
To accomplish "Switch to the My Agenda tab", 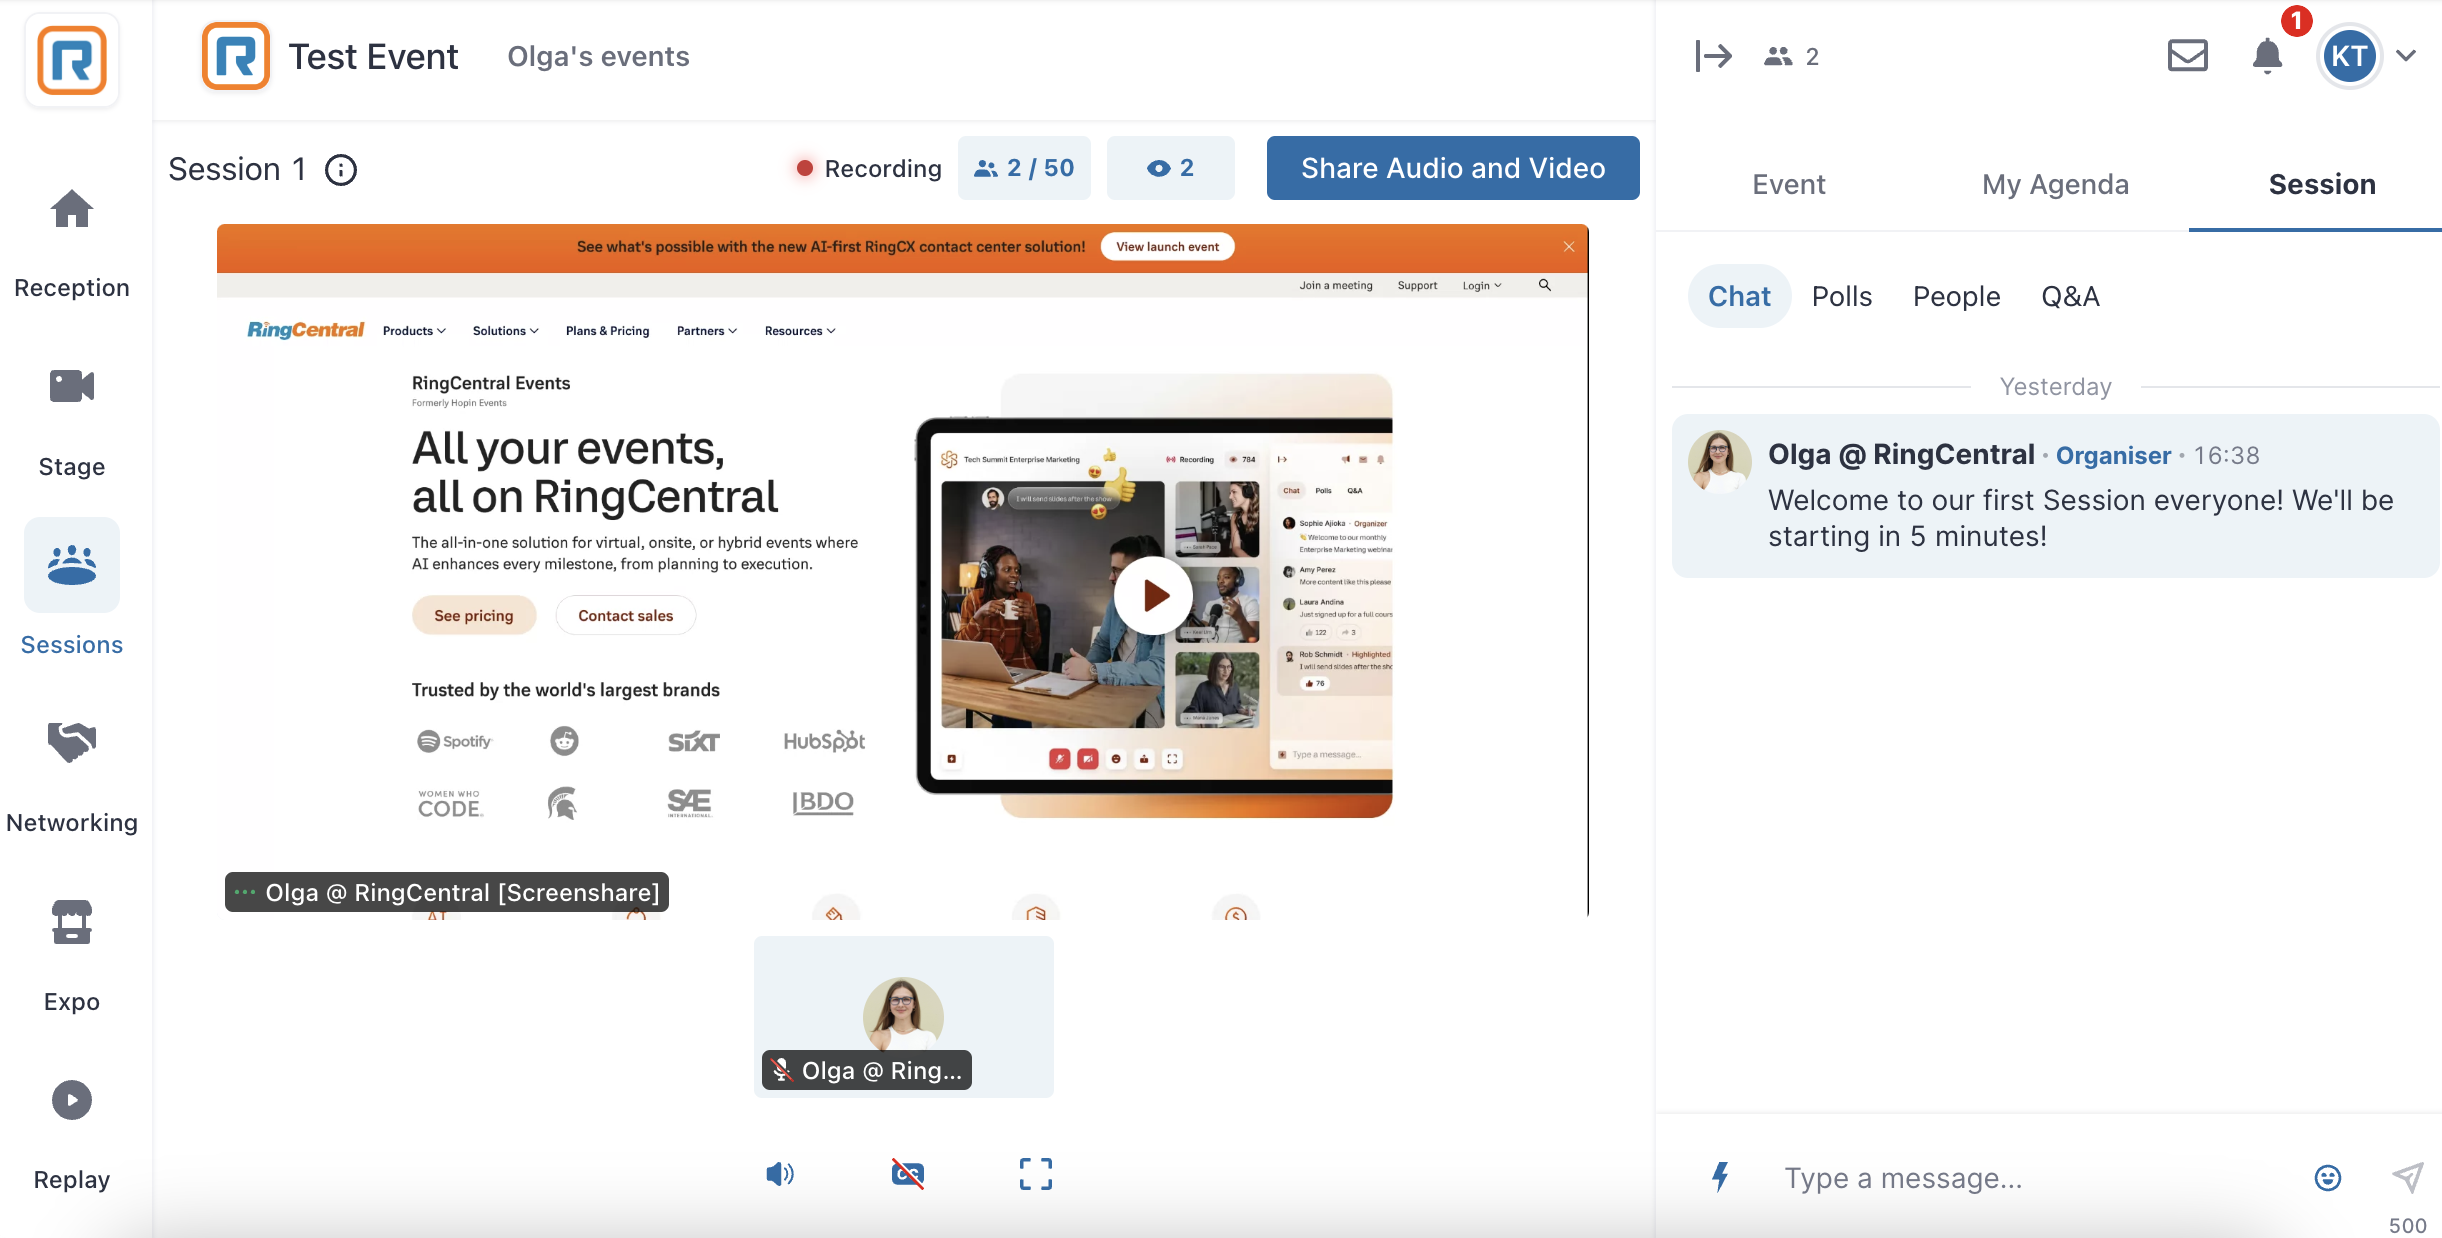I will click(x=2055, y=185).
